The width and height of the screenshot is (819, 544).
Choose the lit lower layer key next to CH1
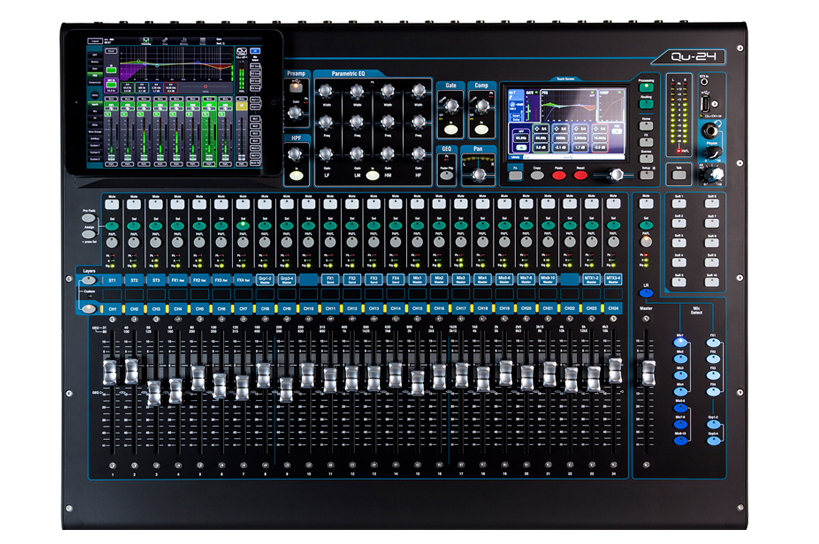pyautogui.click(x=89, y=309)
